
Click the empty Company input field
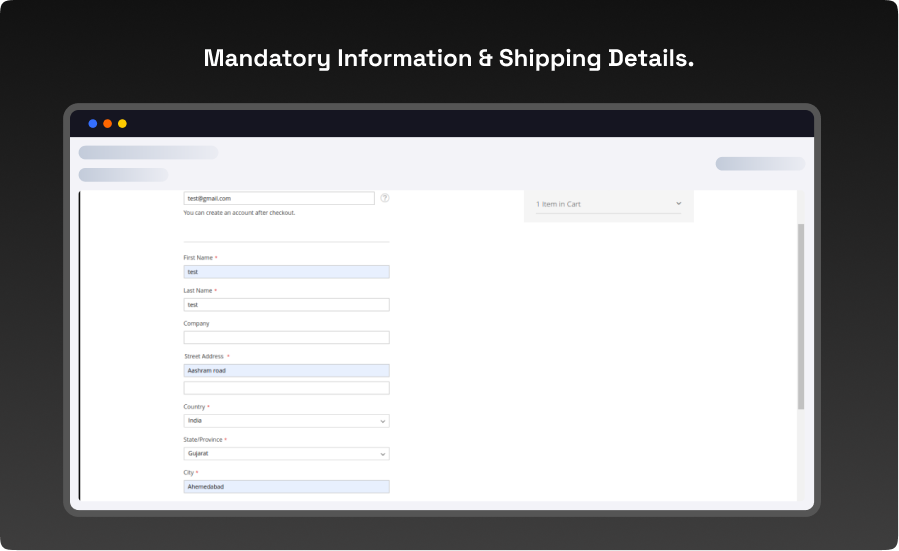point(286,338)
